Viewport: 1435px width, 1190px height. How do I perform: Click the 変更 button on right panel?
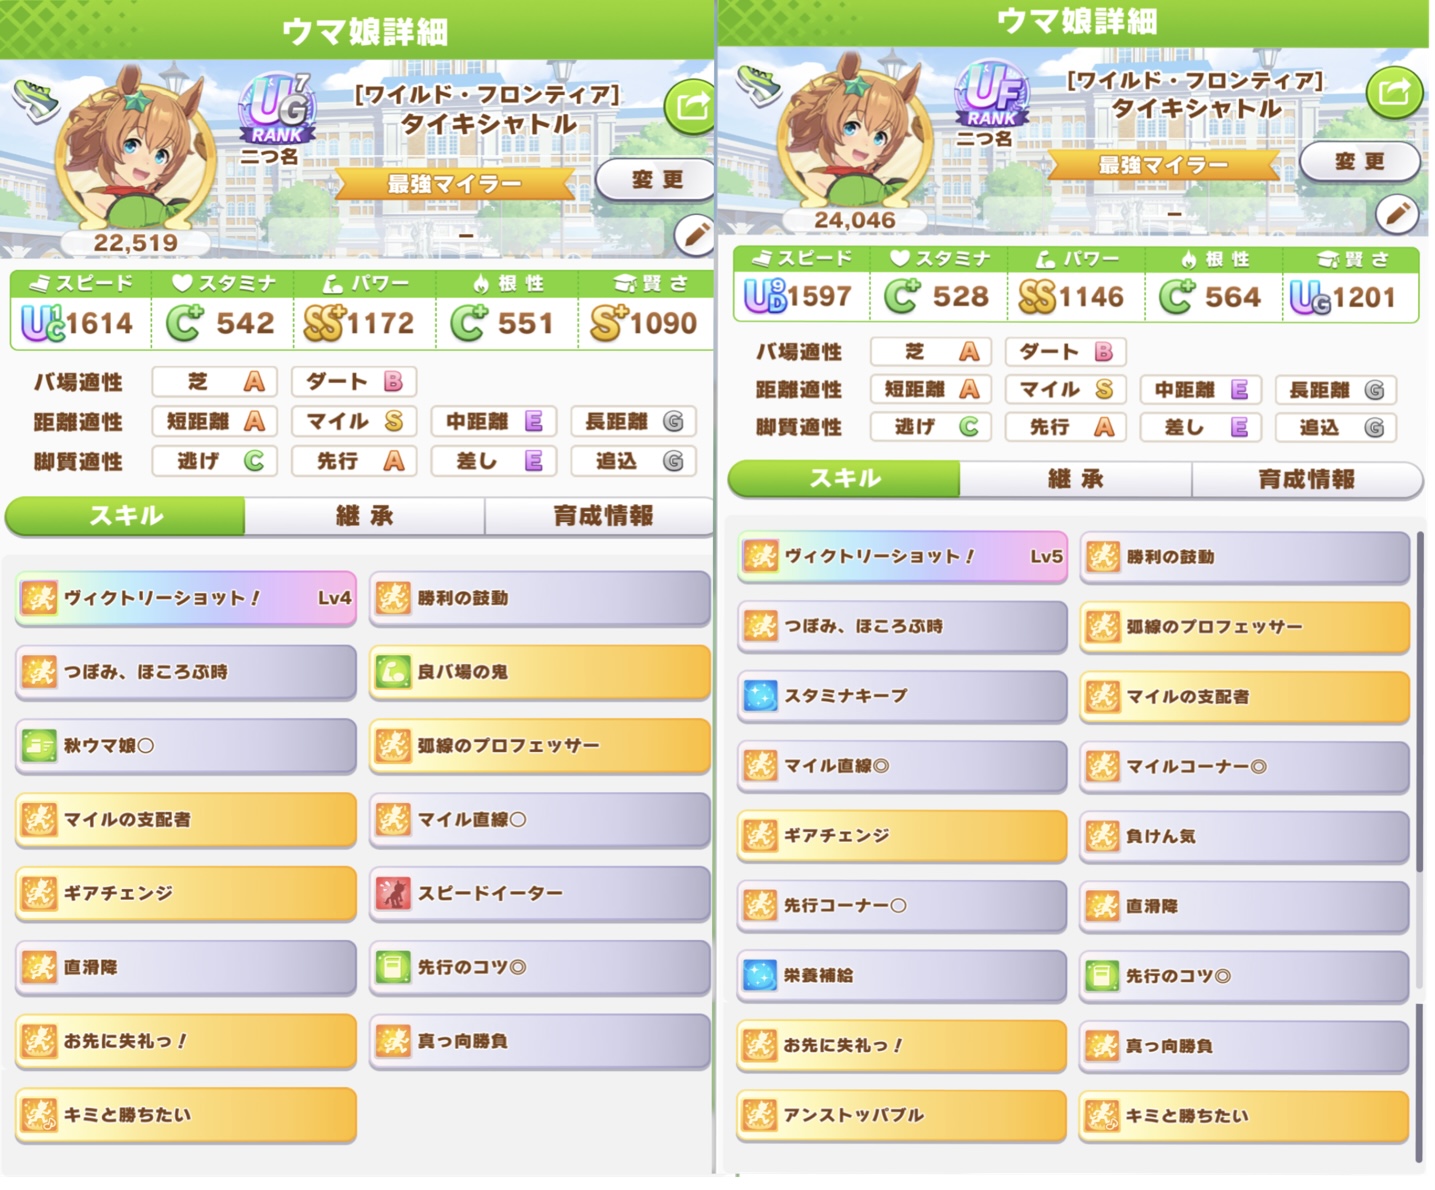1359,161
